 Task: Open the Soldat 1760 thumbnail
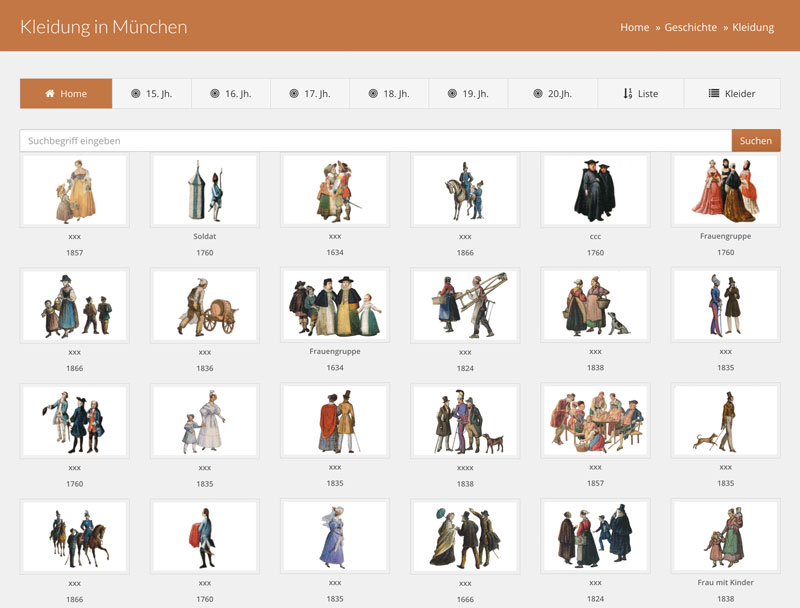click(x=205, y=190)
